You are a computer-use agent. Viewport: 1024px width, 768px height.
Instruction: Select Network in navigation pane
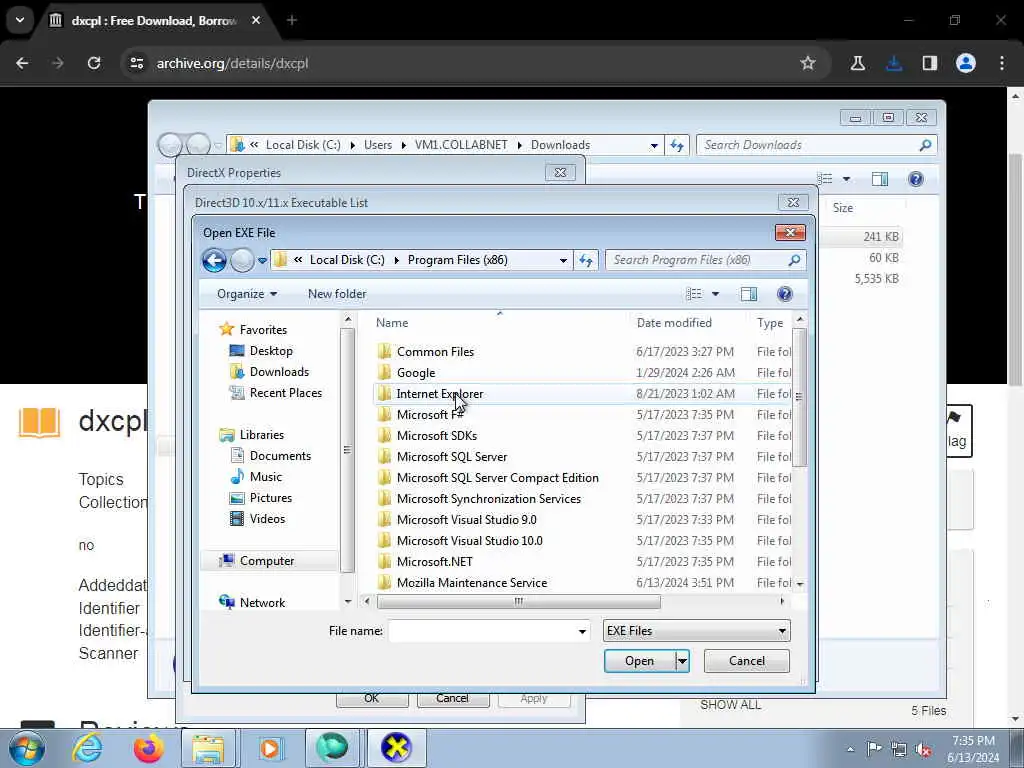point(262,602)
